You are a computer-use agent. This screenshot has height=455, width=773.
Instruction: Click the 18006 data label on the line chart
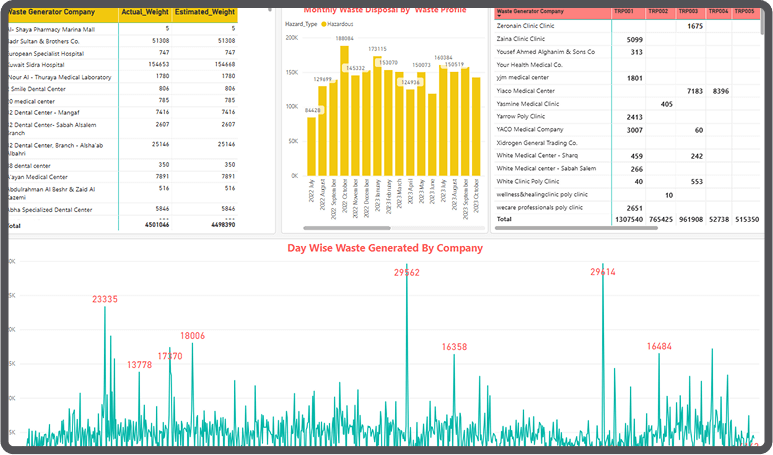pyautogui.click(x=192, y=336)
